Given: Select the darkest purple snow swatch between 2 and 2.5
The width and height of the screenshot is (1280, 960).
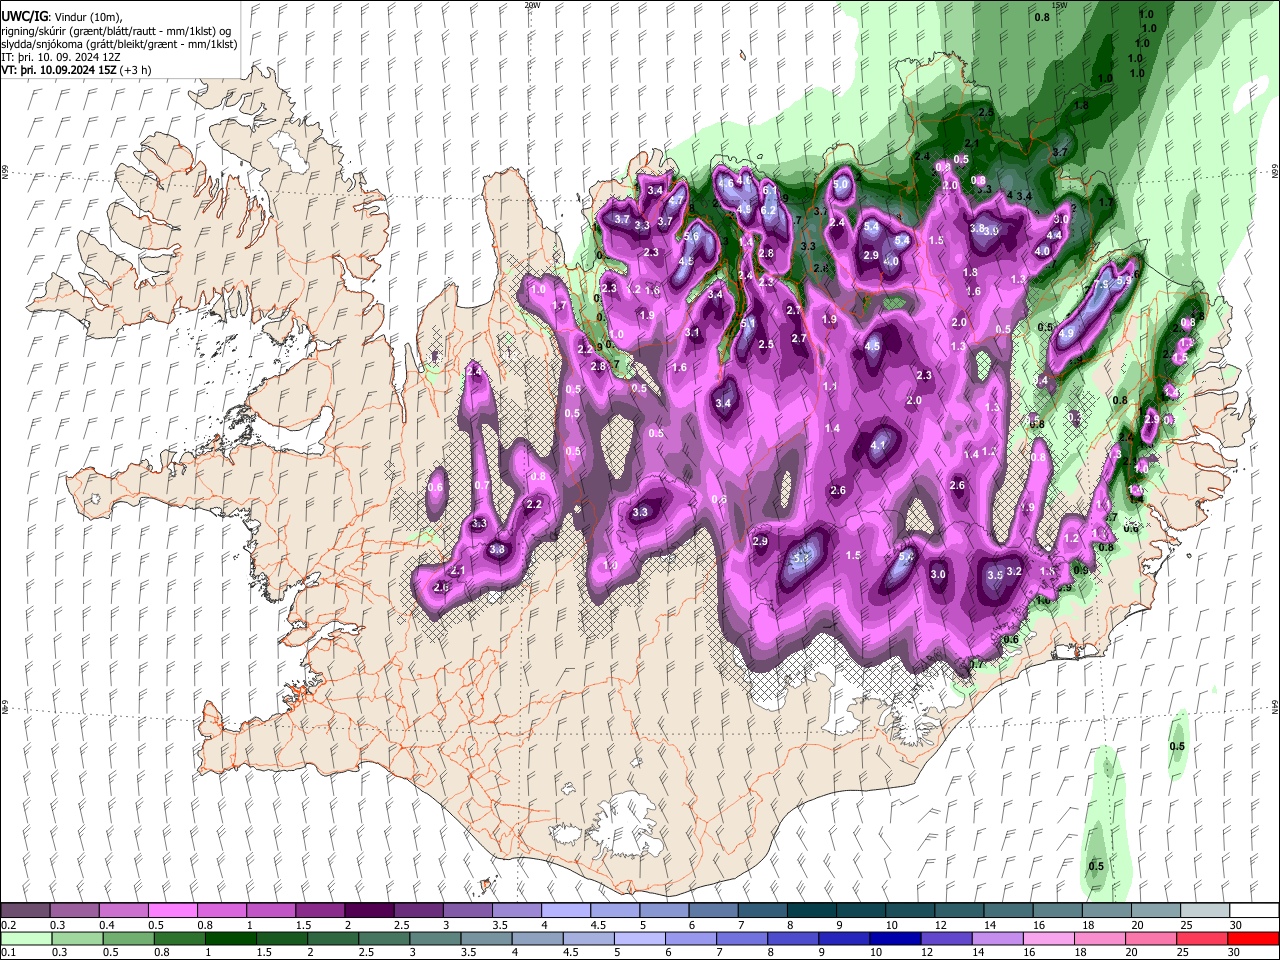Looking at the screenshot, I should pyautogui.click(x=369, y=911).
